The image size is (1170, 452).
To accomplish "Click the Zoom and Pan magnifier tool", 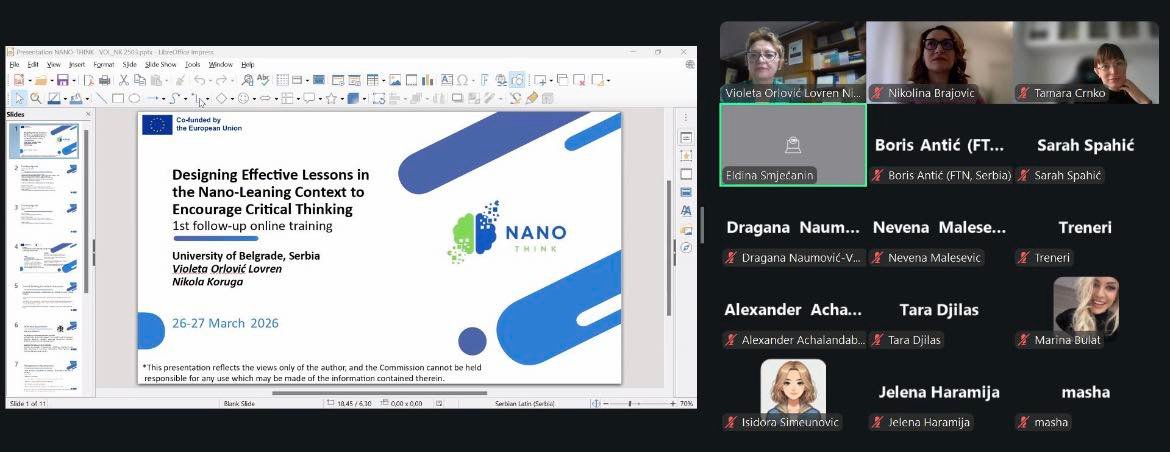I will pos(35,98).
